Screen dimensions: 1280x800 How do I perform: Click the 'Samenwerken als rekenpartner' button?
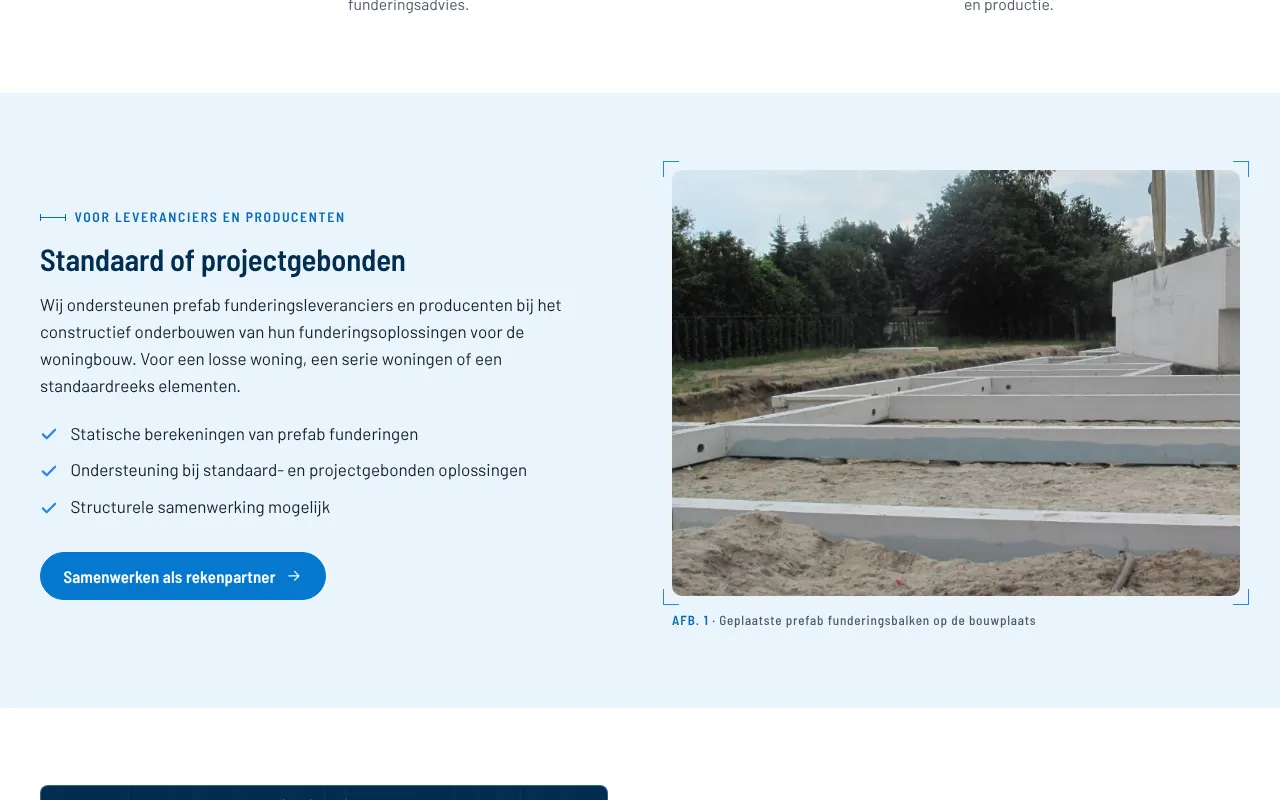click(x=183, y=576)
